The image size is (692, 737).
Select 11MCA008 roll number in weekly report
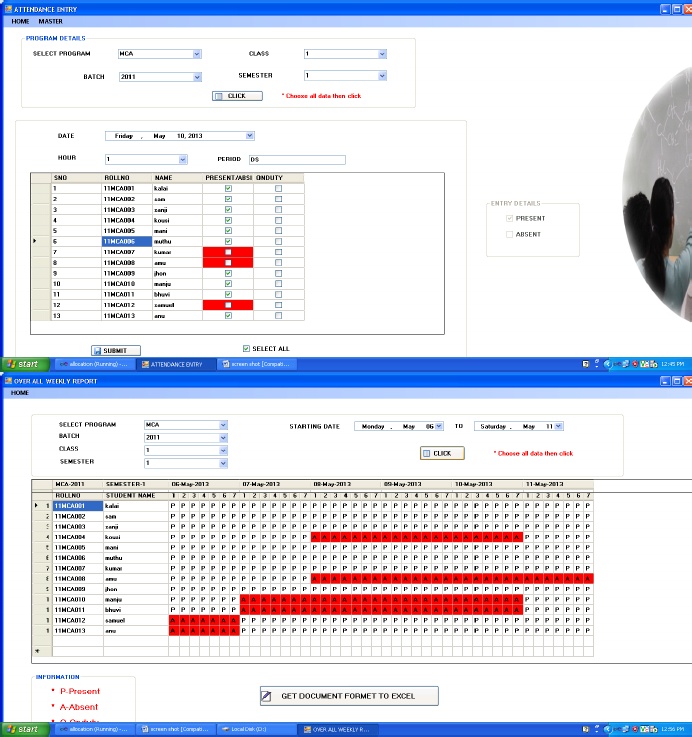coord(78,579)
